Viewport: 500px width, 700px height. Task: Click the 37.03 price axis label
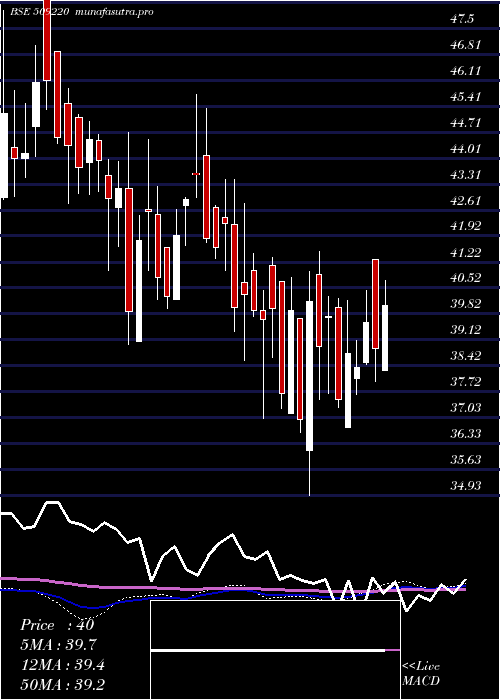465,408
